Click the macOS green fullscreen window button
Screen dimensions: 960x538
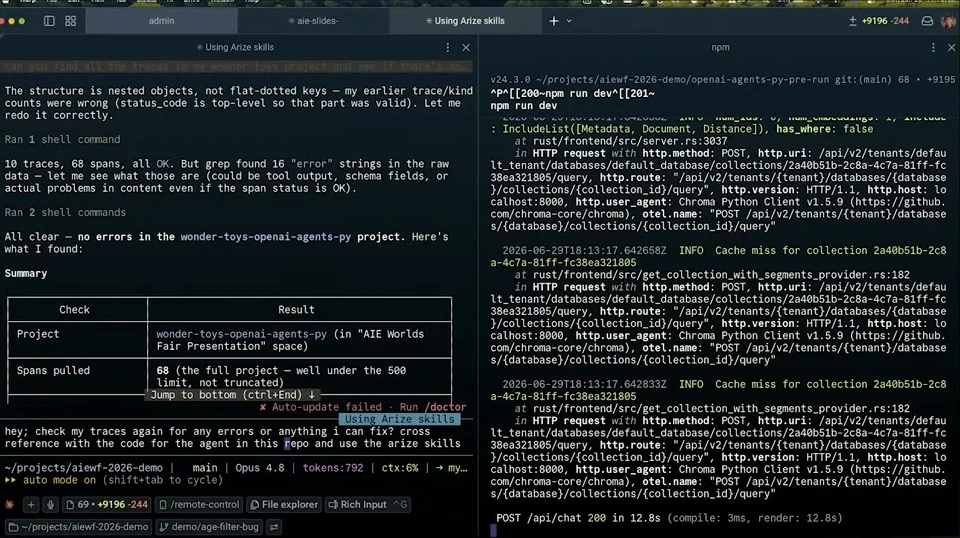22,21
